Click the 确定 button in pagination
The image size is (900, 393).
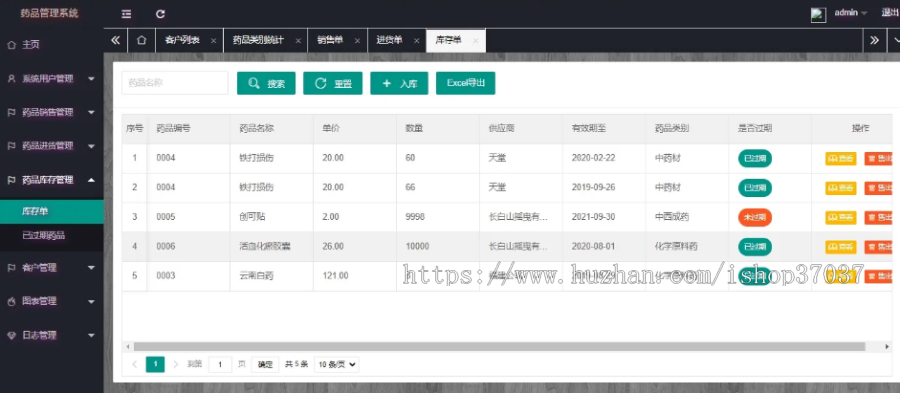(x=265, y=364)
